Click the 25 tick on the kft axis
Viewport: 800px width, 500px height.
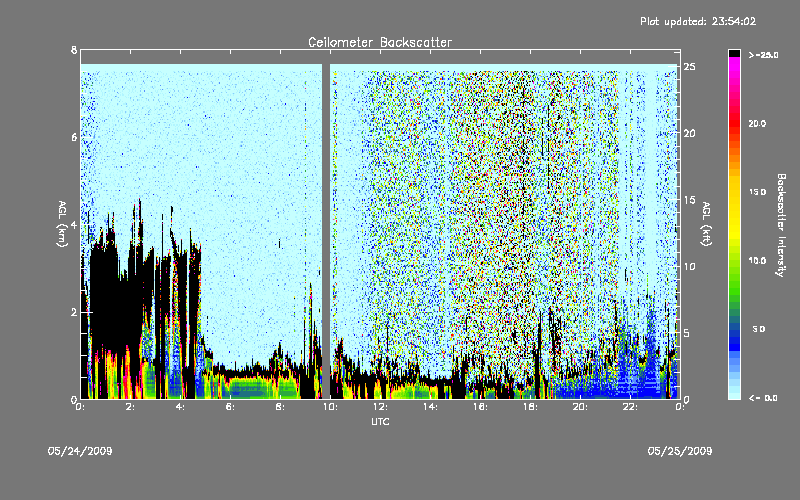(689, 67)
